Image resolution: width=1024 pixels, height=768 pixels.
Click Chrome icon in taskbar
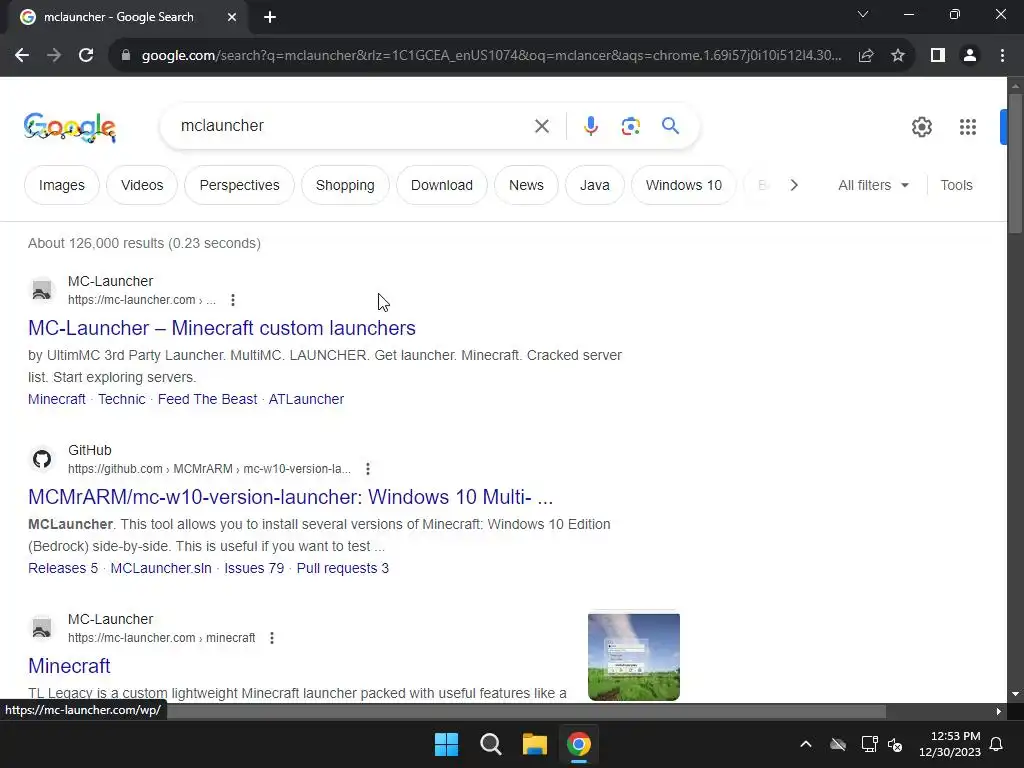579,744
